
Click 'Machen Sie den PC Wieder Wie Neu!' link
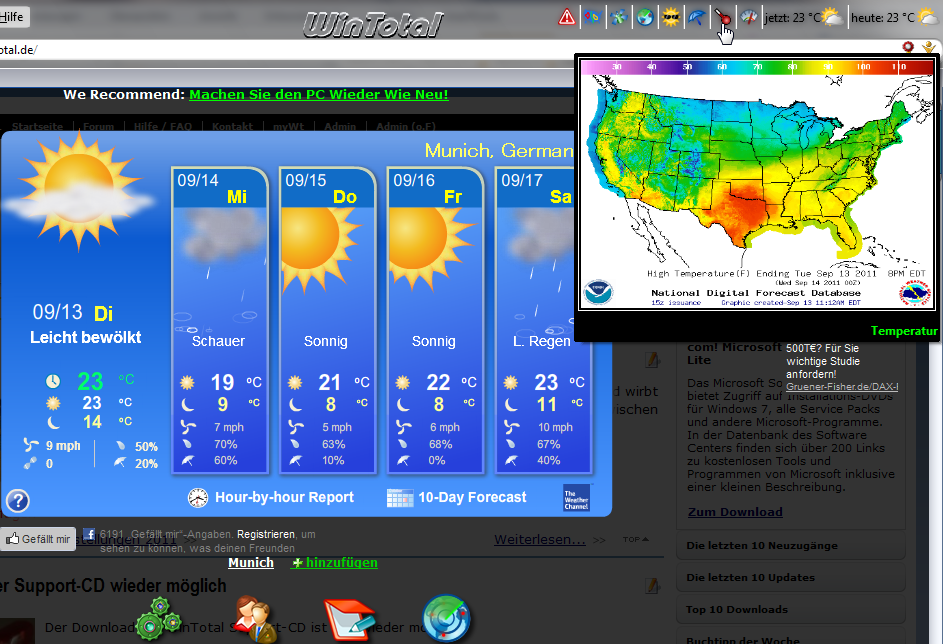pos(319,94)
